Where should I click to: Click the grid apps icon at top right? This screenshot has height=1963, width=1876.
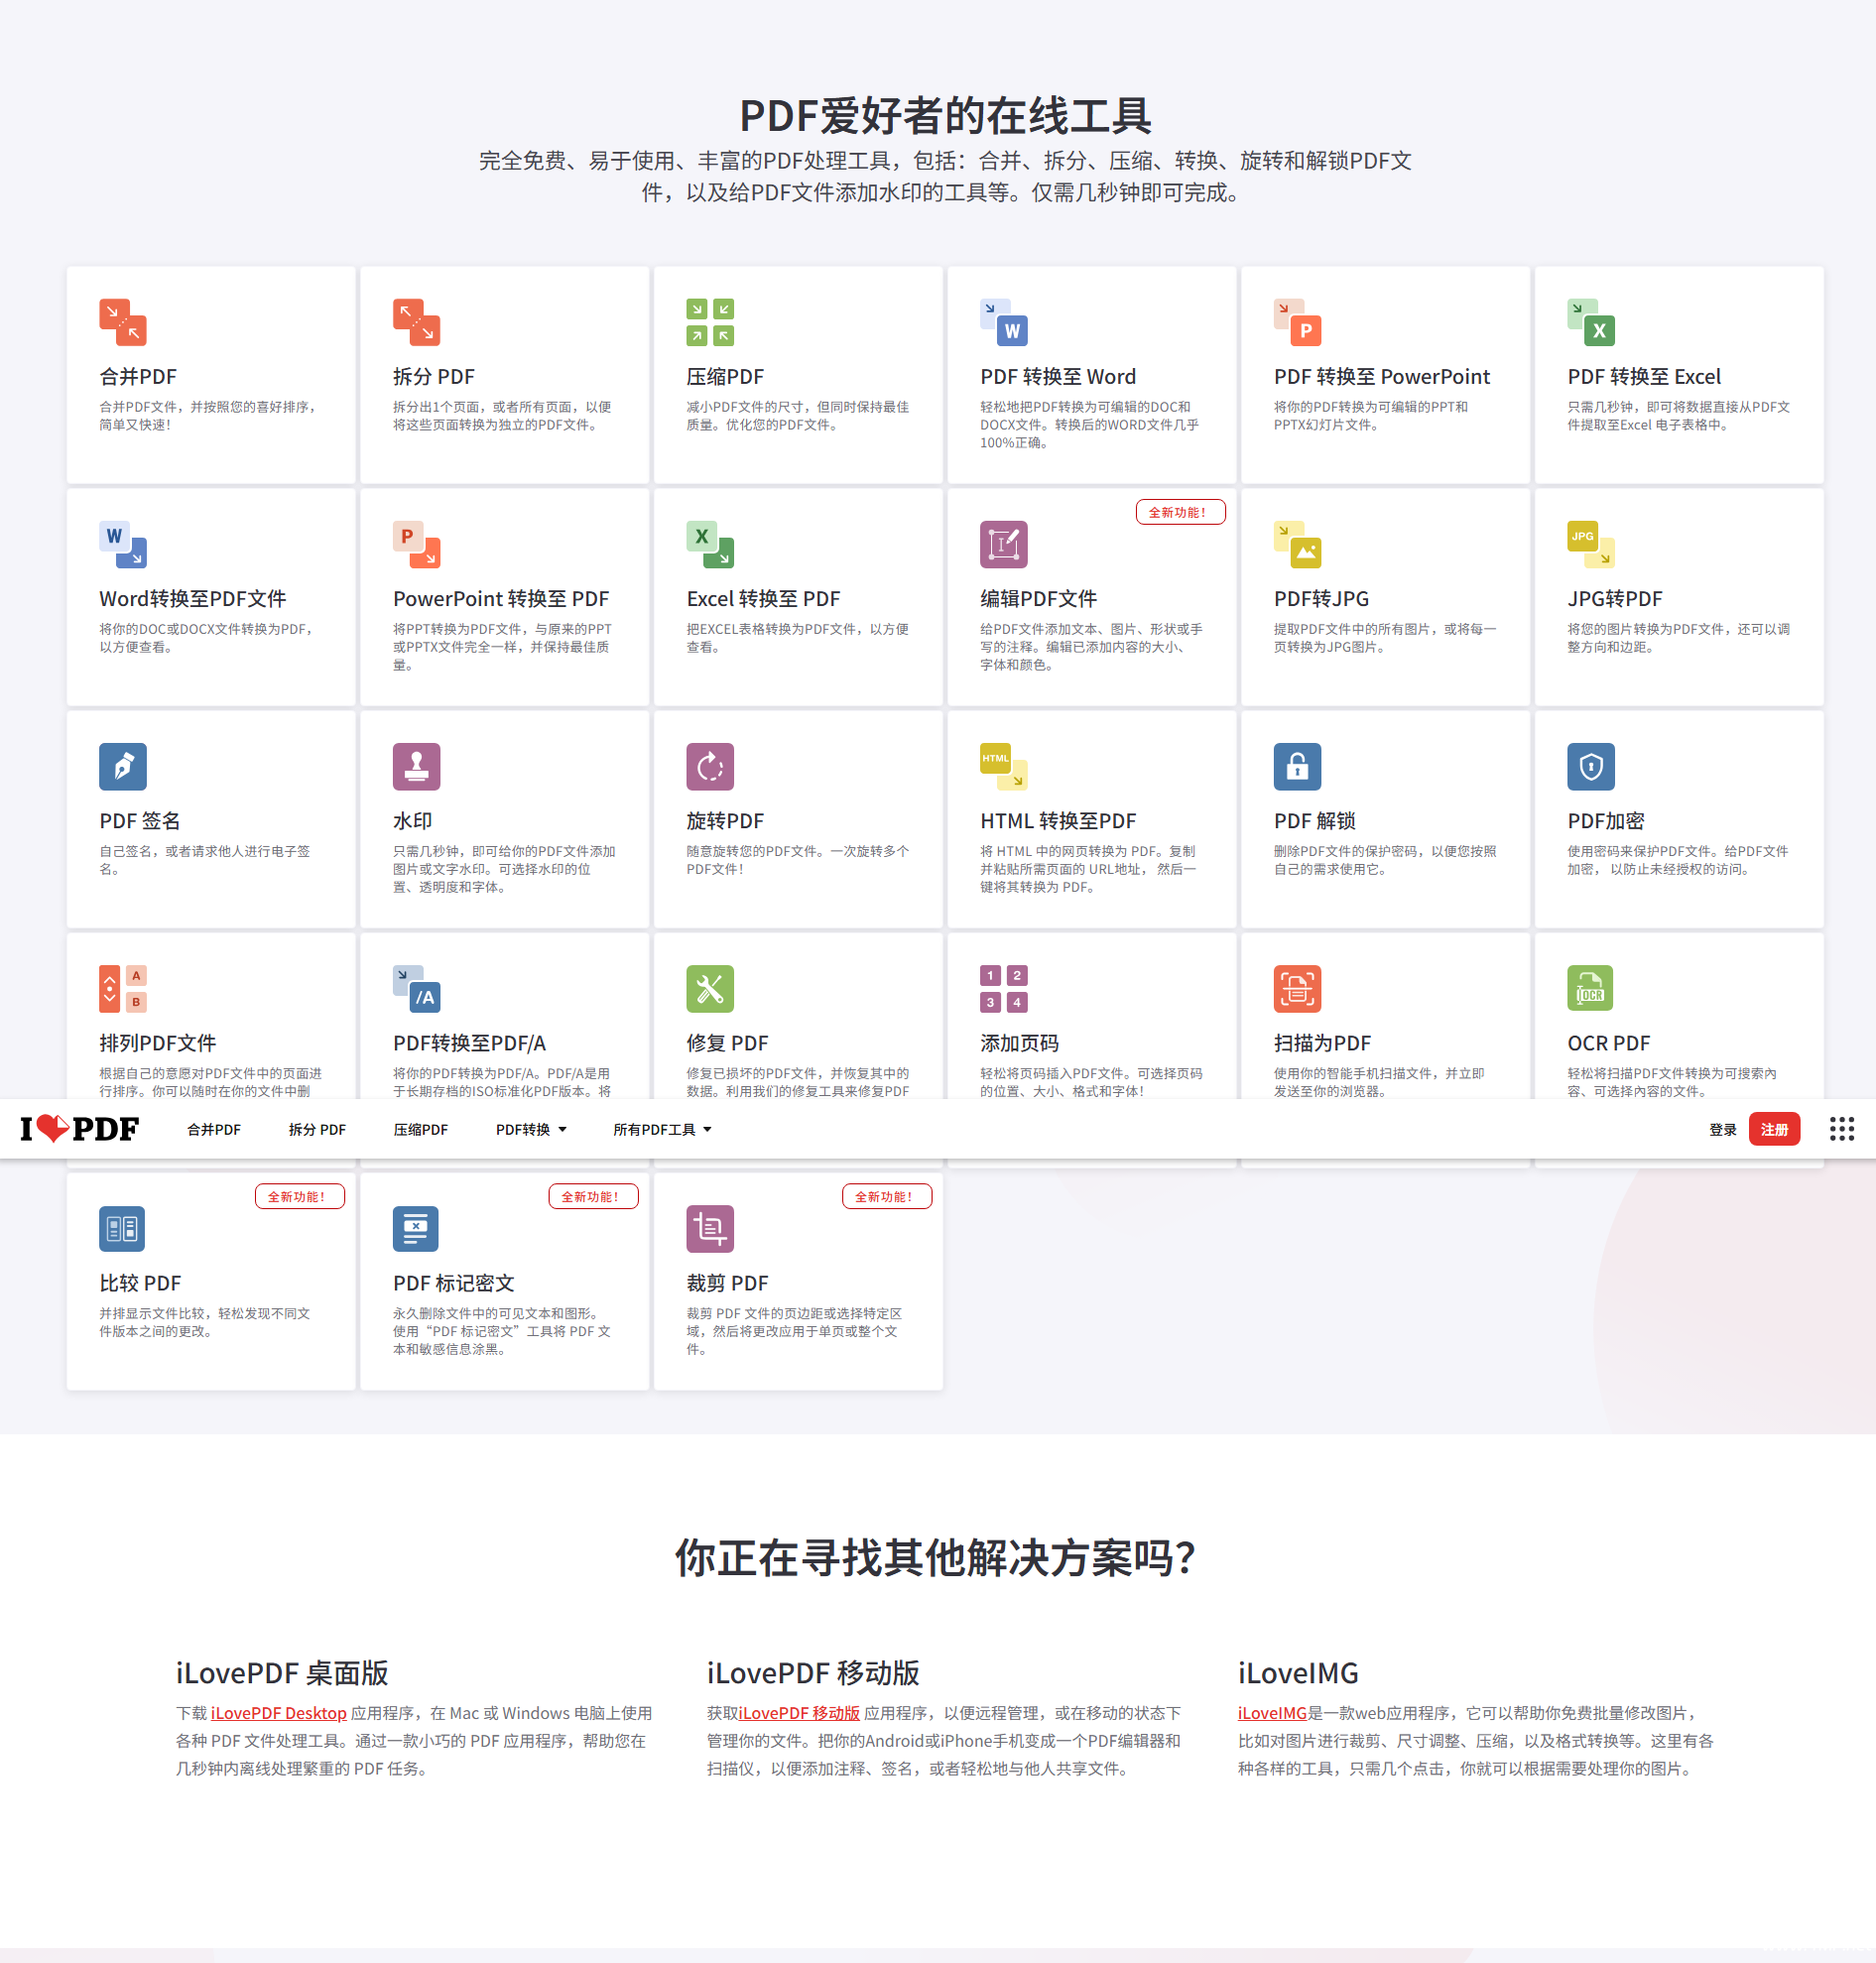tap(1840, 1129)
